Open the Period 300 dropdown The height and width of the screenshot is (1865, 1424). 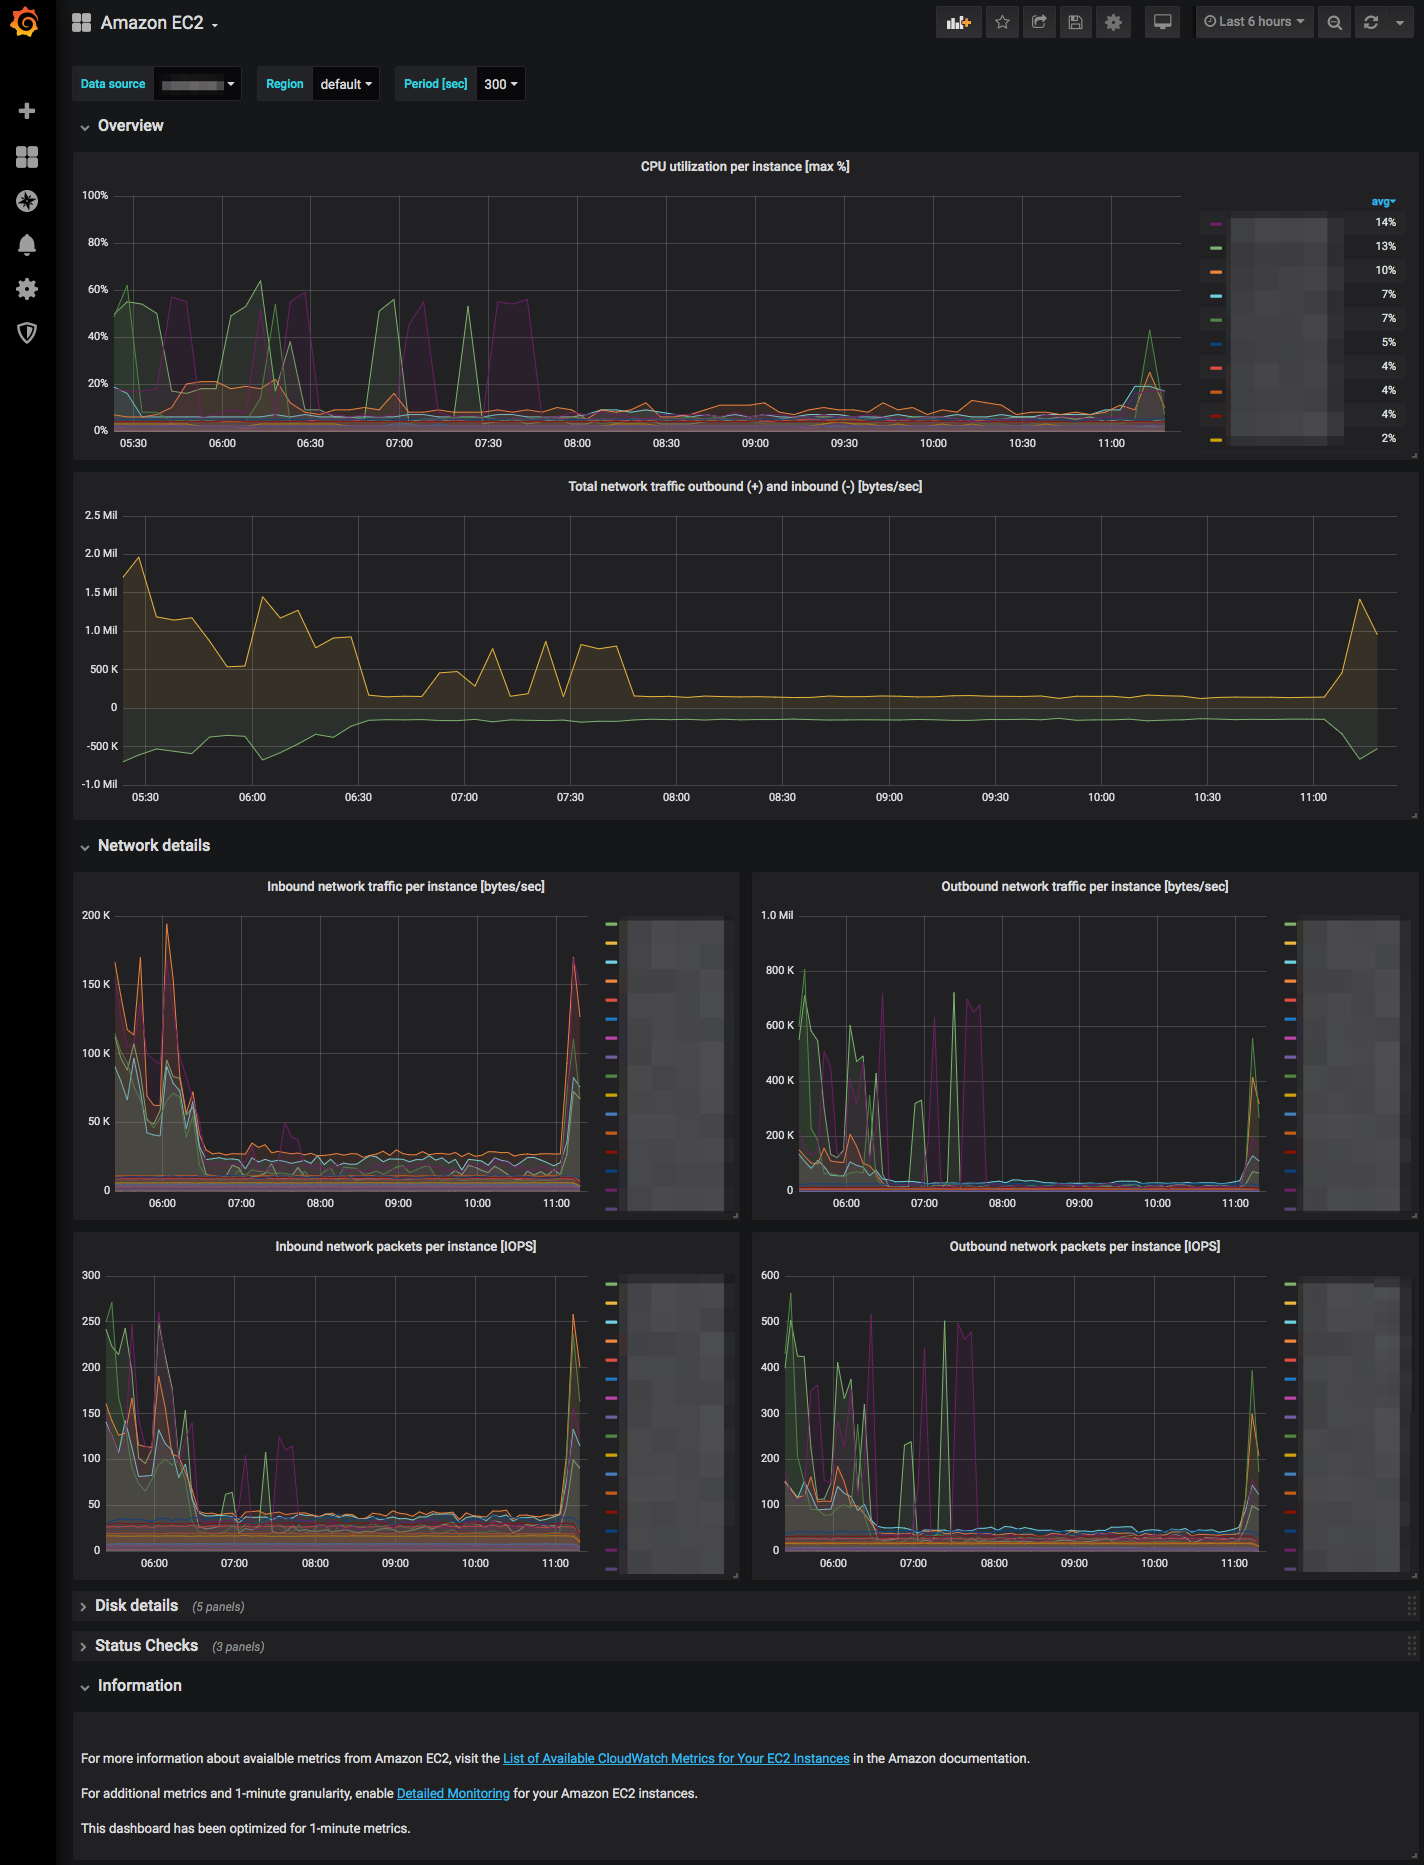pyautogui.click(x=501, y=84)
